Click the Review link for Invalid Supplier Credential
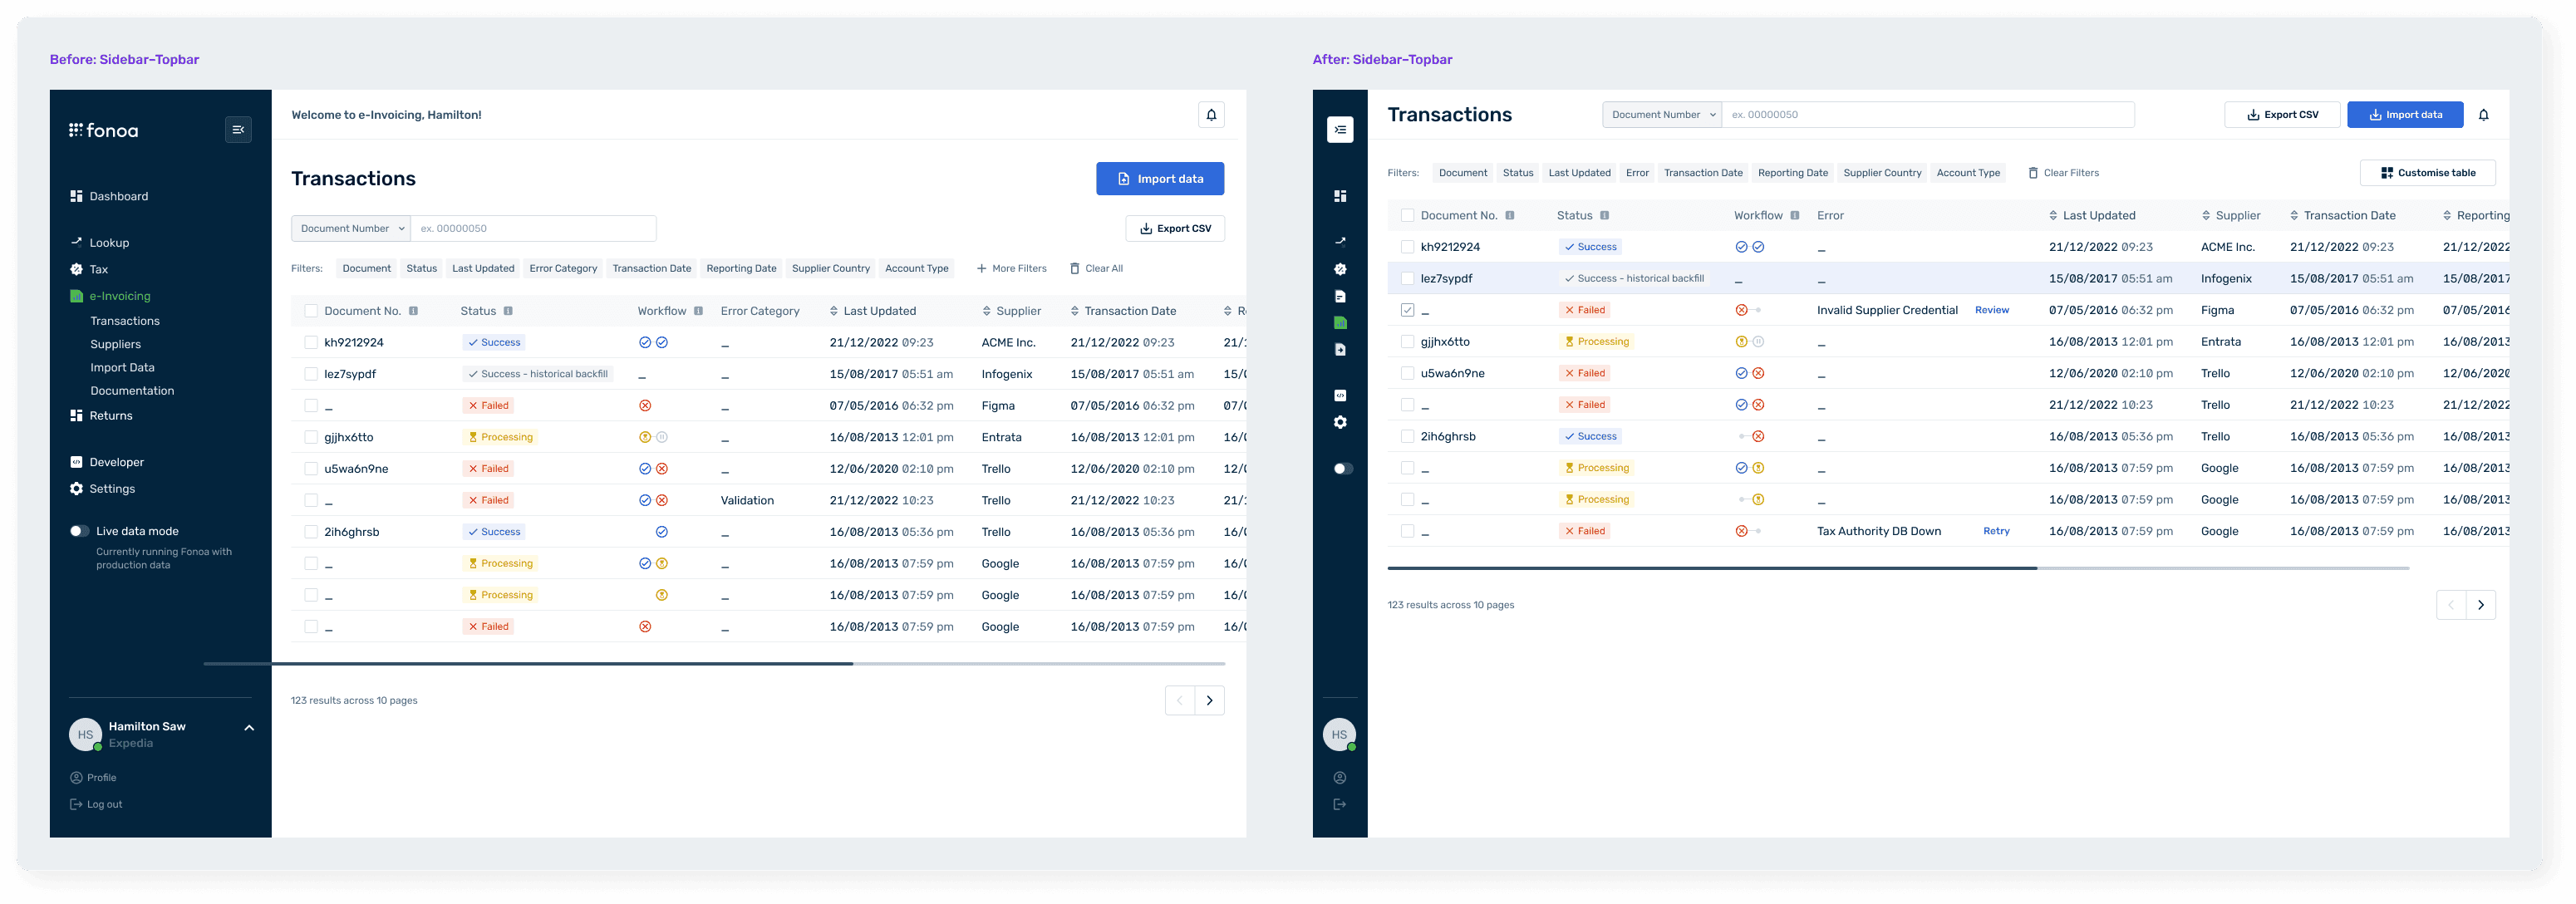The height and width of the screenshot is (904, 2576). 1991,310
